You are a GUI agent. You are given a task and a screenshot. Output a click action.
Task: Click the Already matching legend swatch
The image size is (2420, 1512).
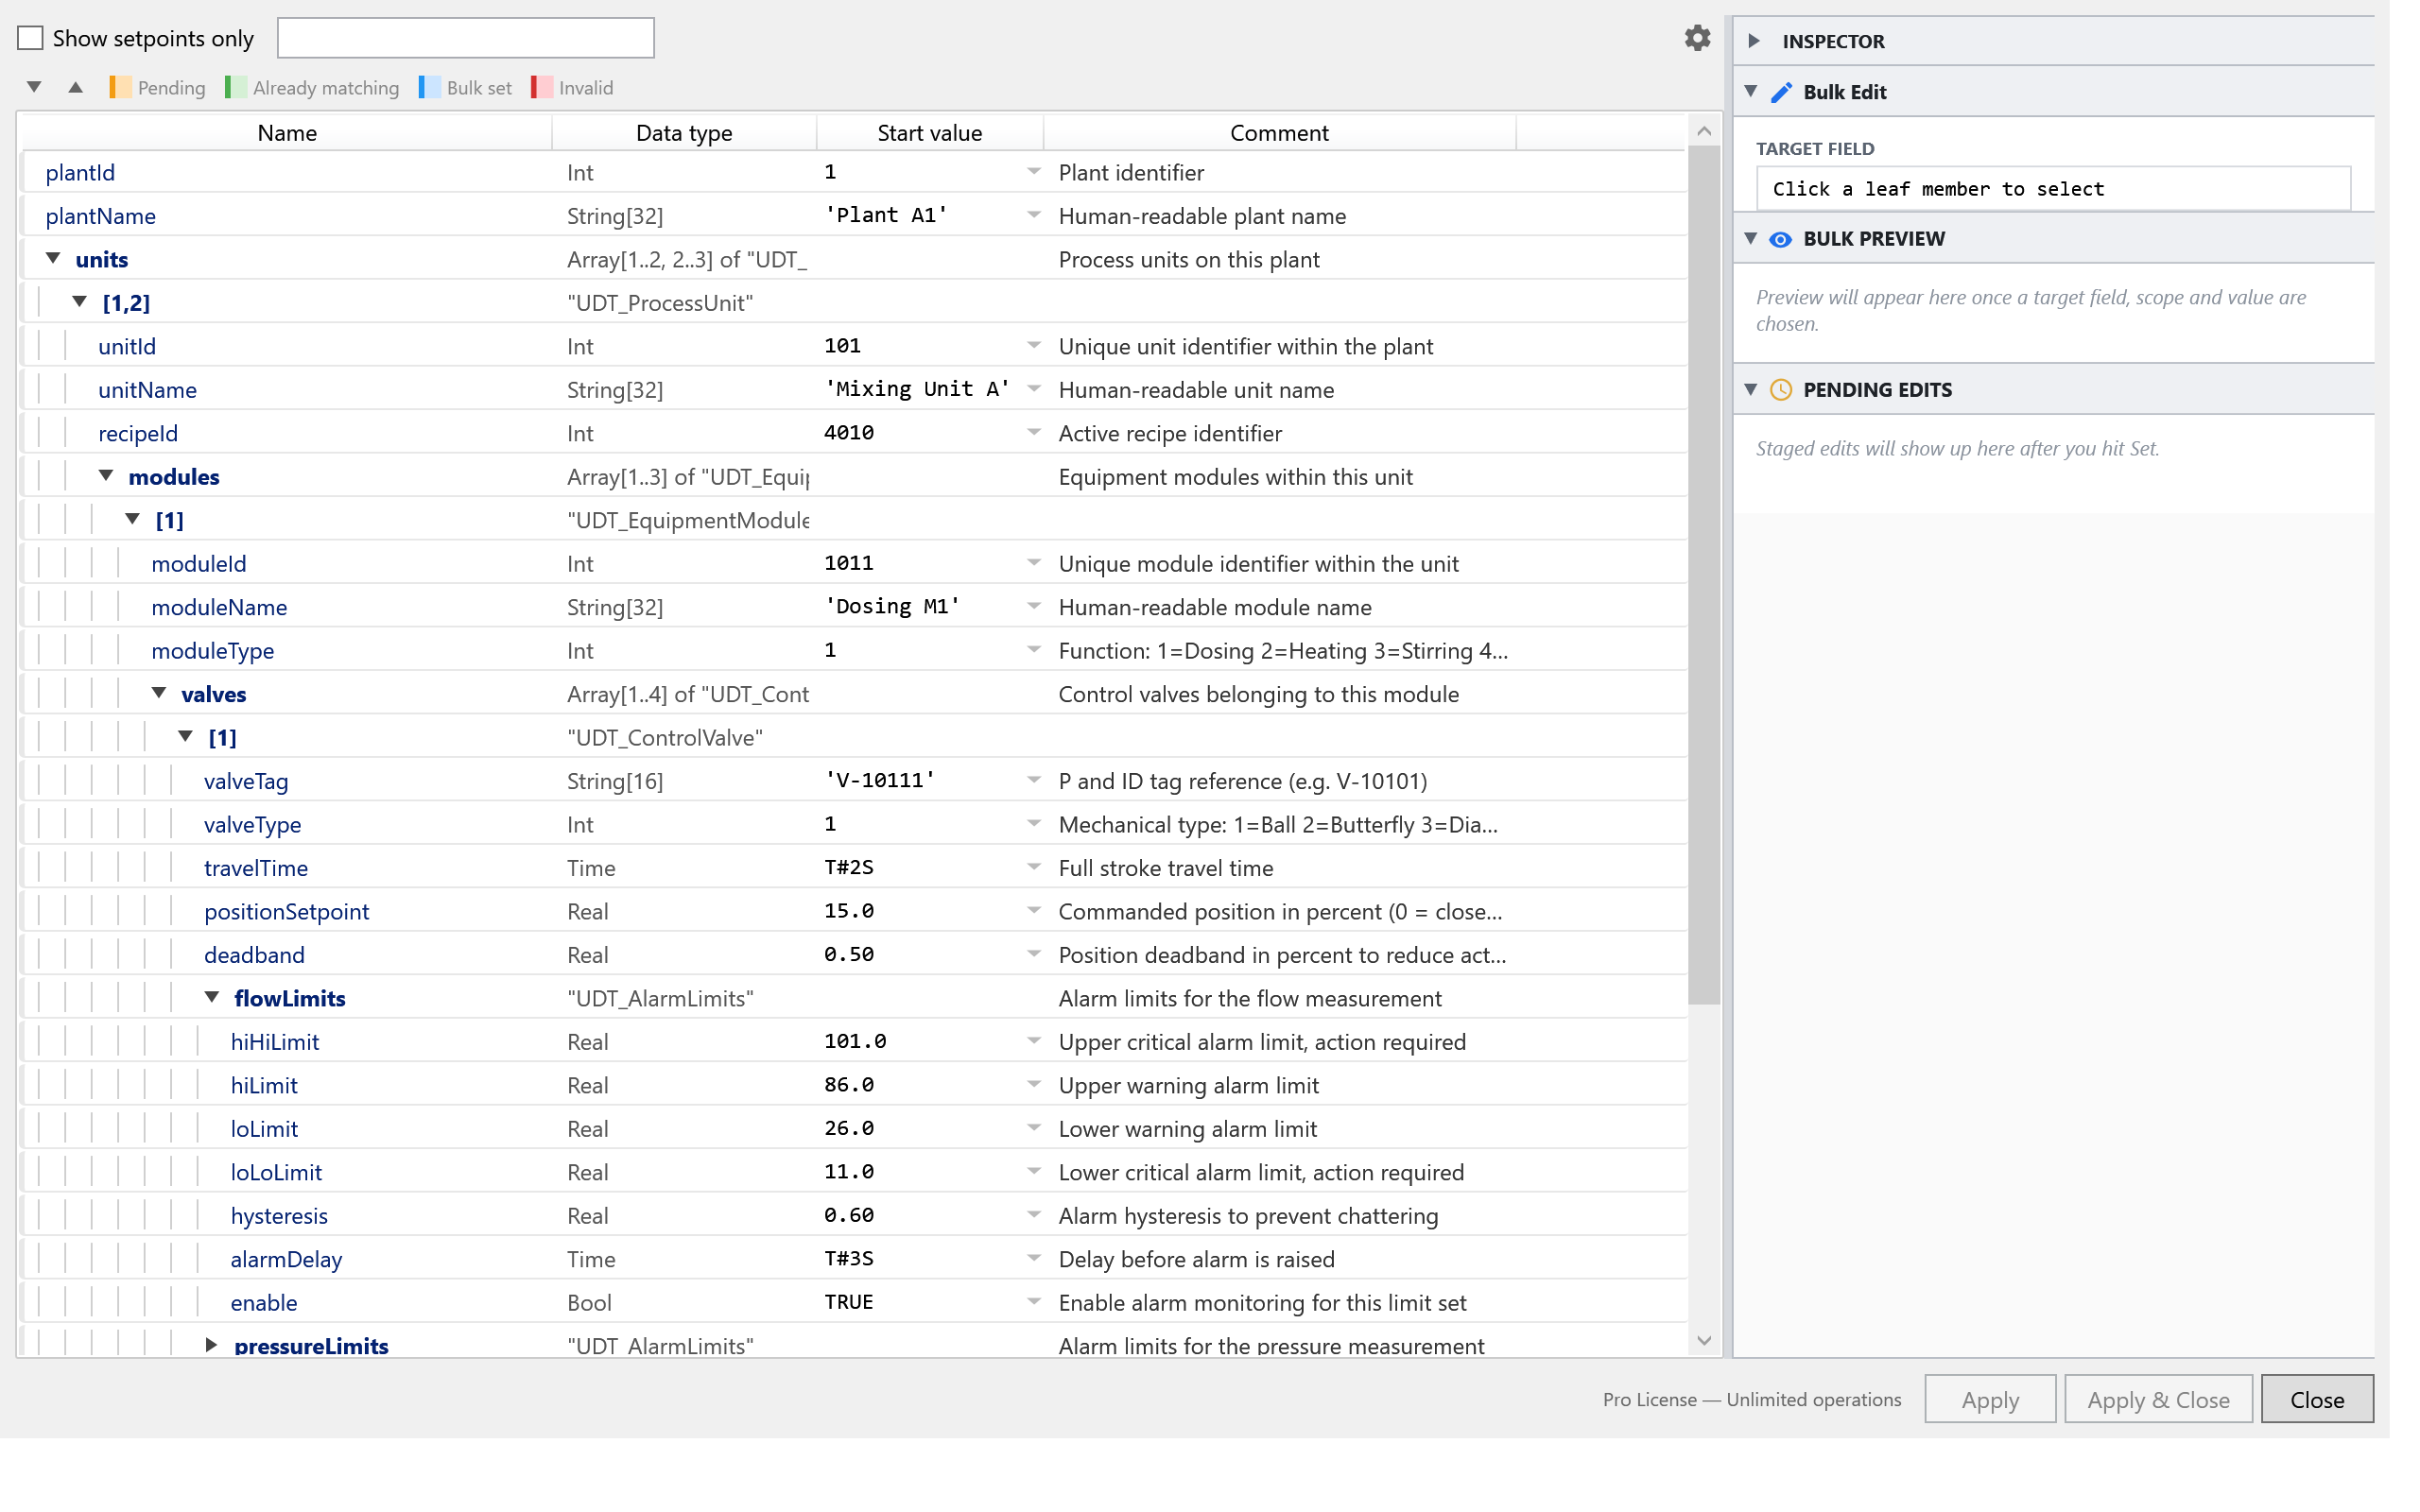click(x=236, y=87)
